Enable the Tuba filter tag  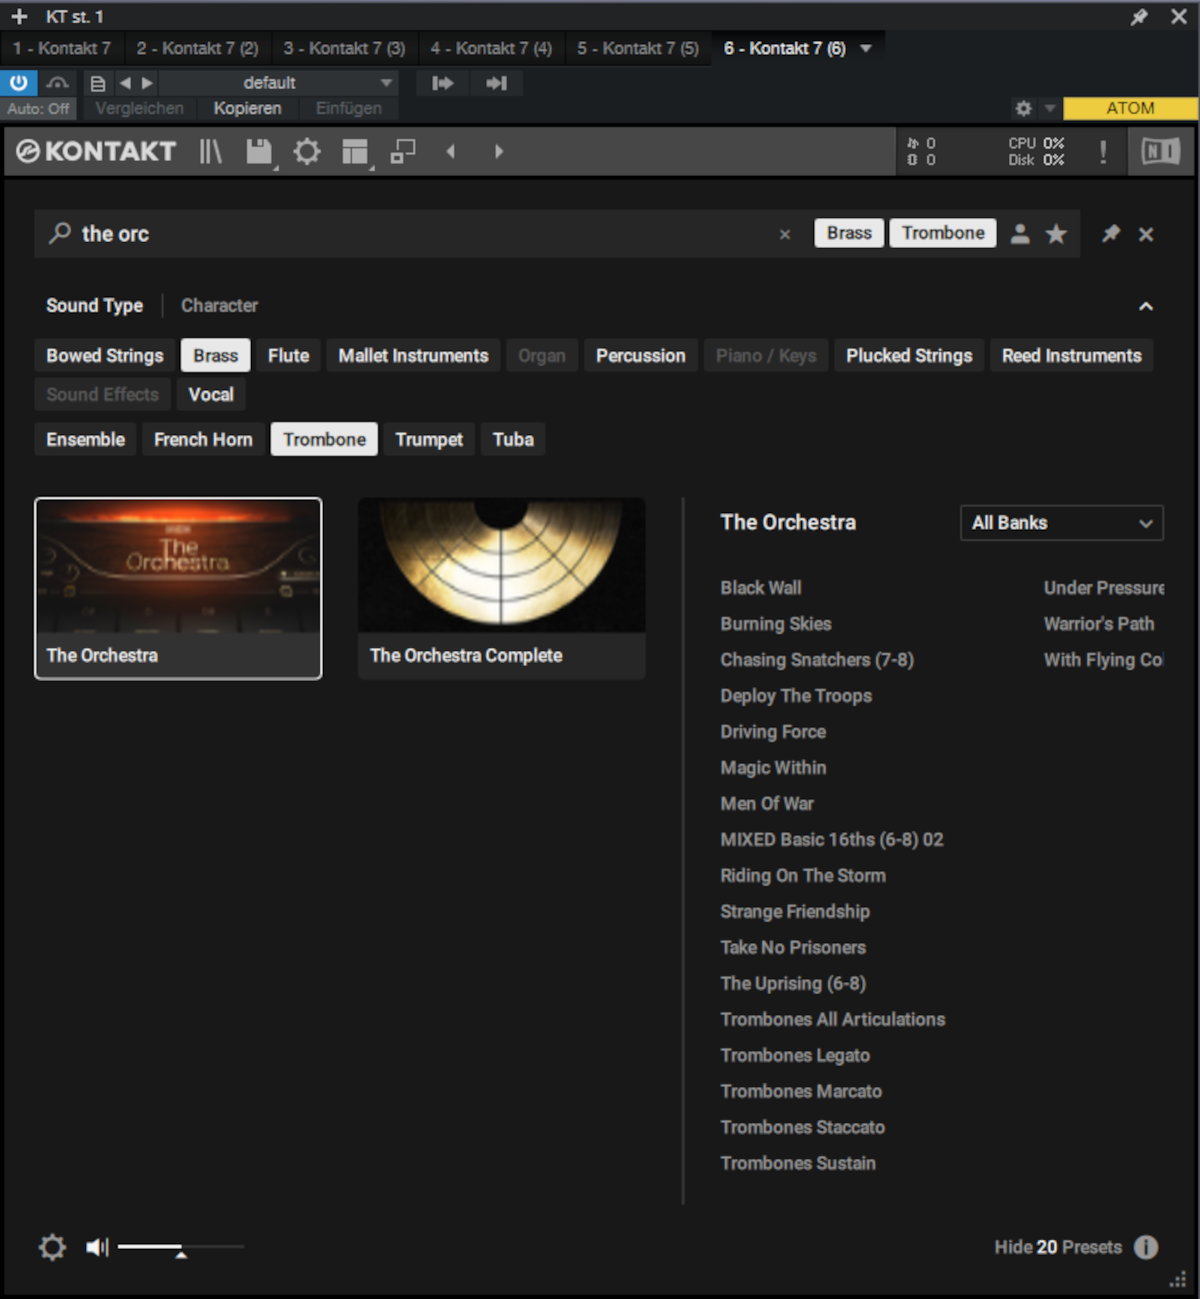pyautogui.click(x=513, y=439)
